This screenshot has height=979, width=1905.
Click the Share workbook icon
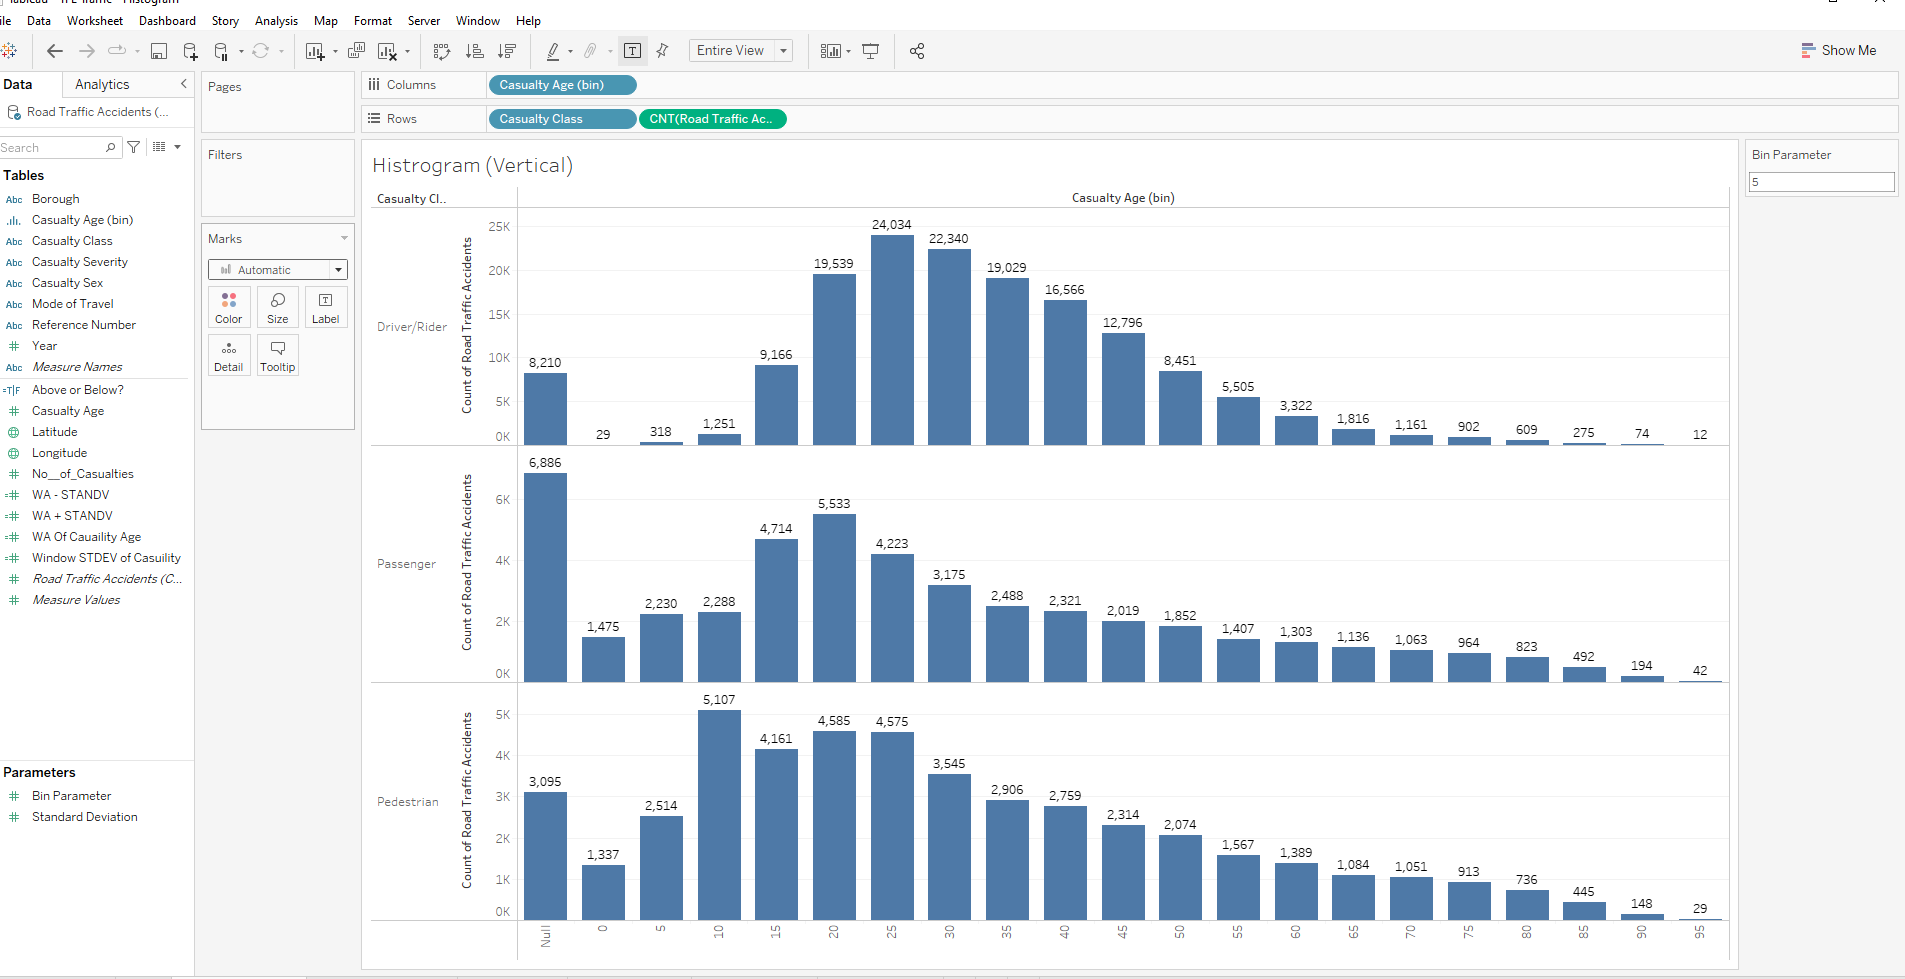917,51
